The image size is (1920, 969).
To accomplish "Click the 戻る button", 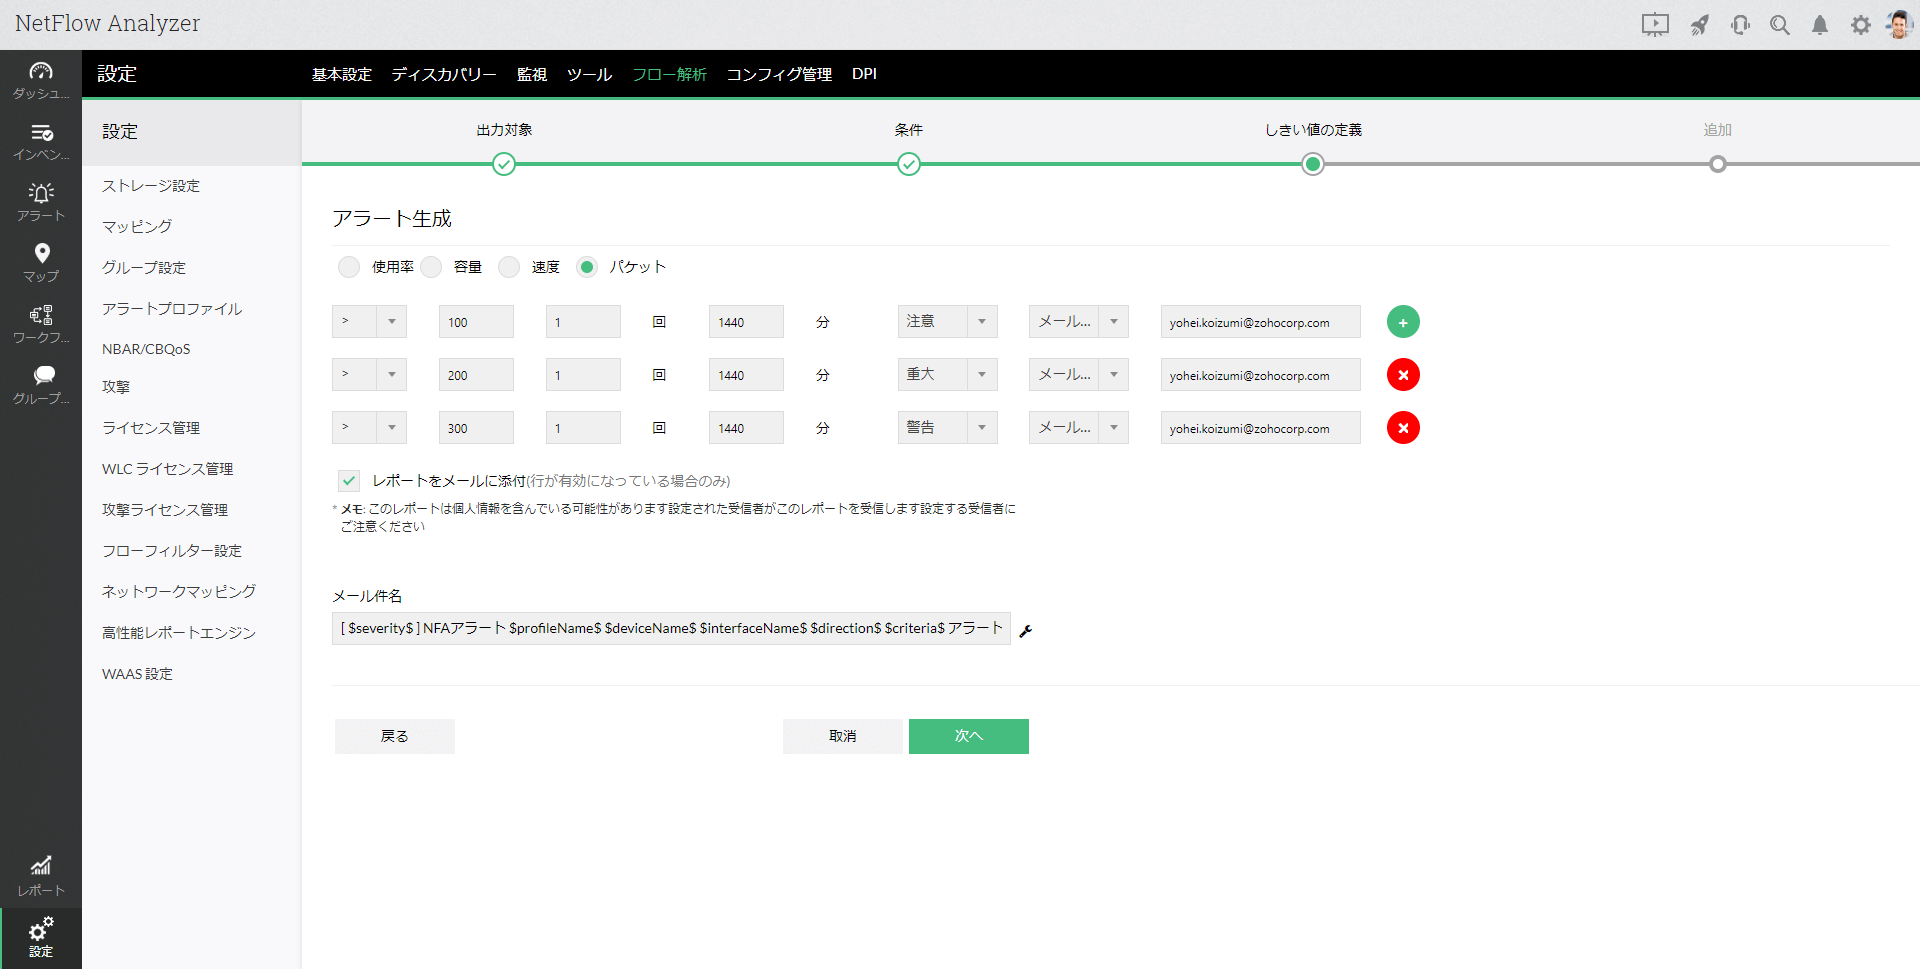I will point(394,736).
